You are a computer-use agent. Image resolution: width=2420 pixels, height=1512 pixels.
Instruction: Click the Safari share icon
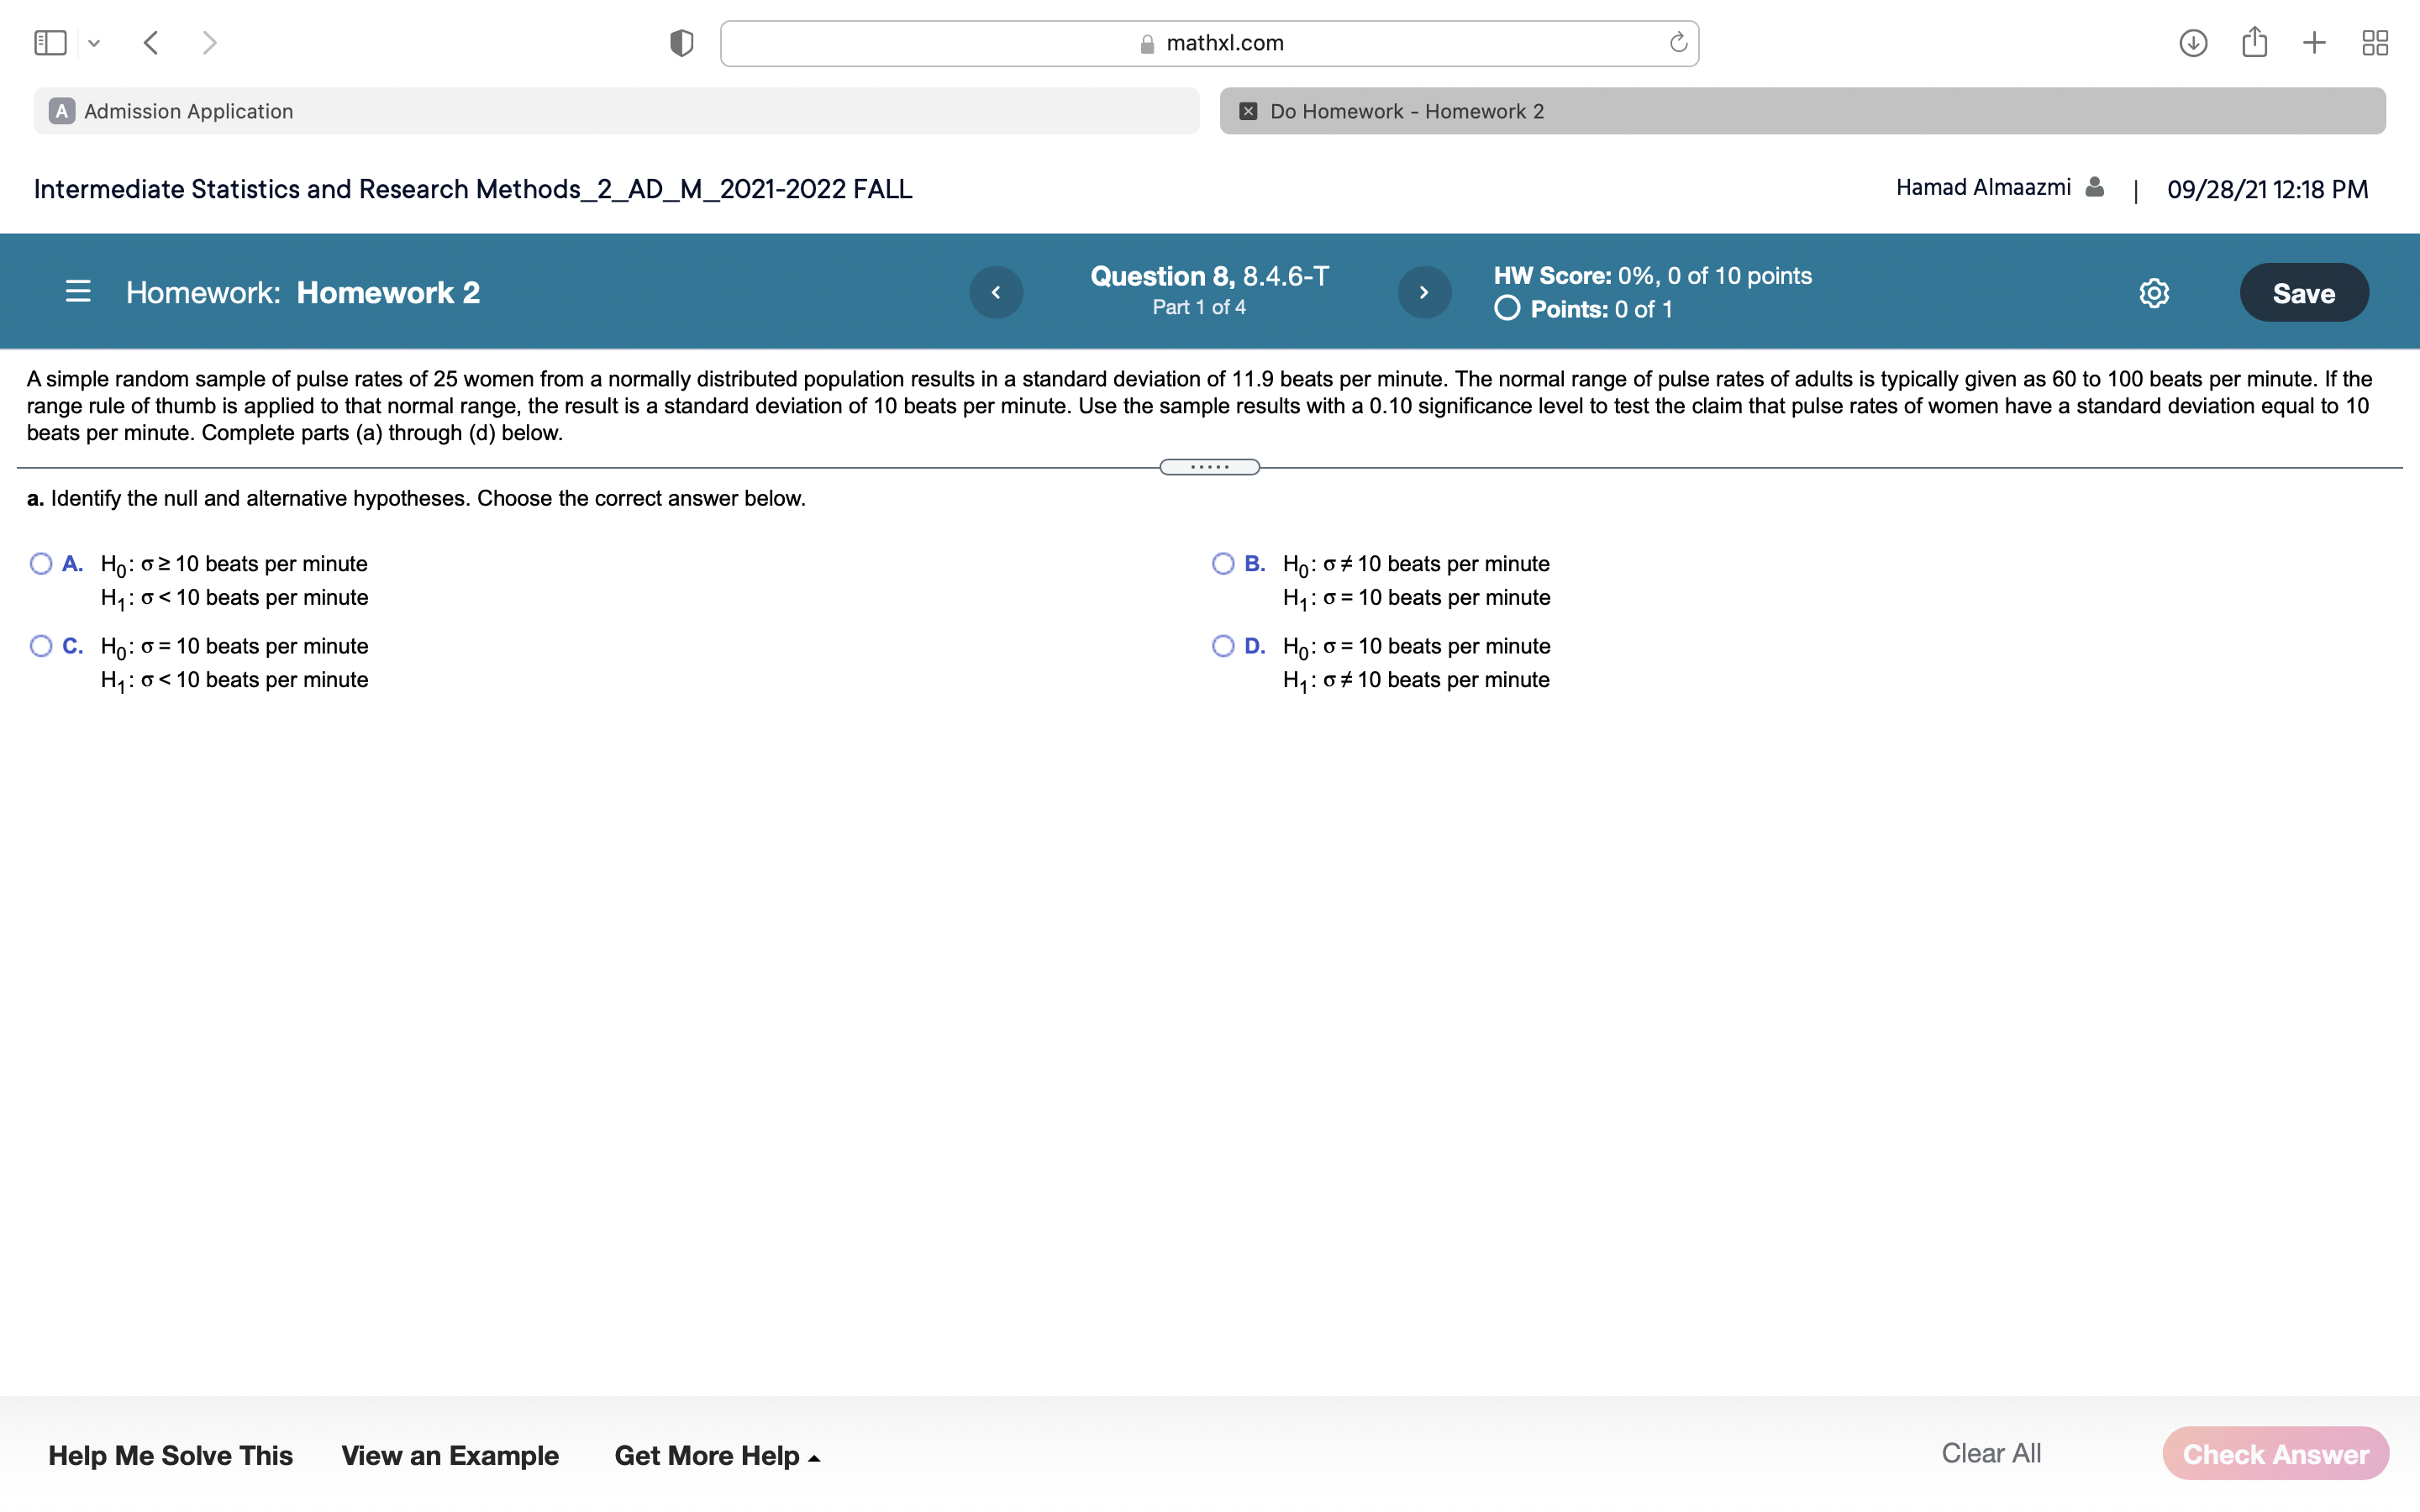(2254, 42)
